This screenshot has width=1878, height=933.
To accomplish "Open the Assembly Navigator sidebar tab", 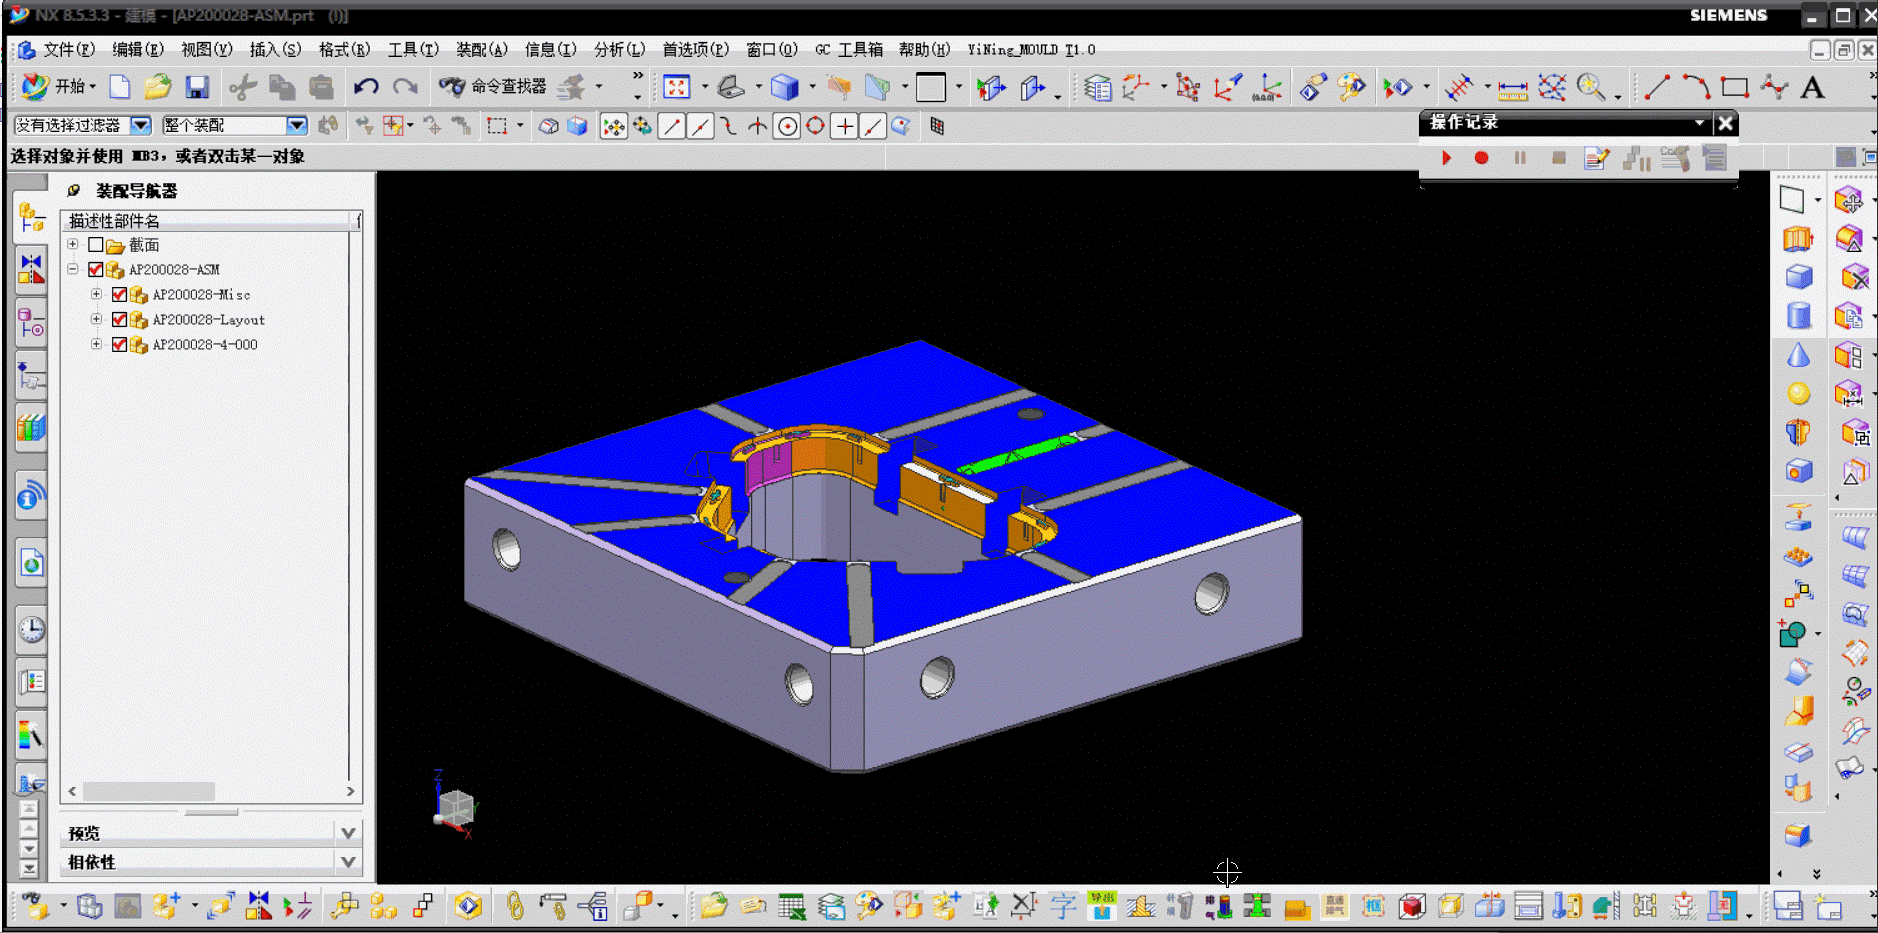I will (x=31, y=217).
